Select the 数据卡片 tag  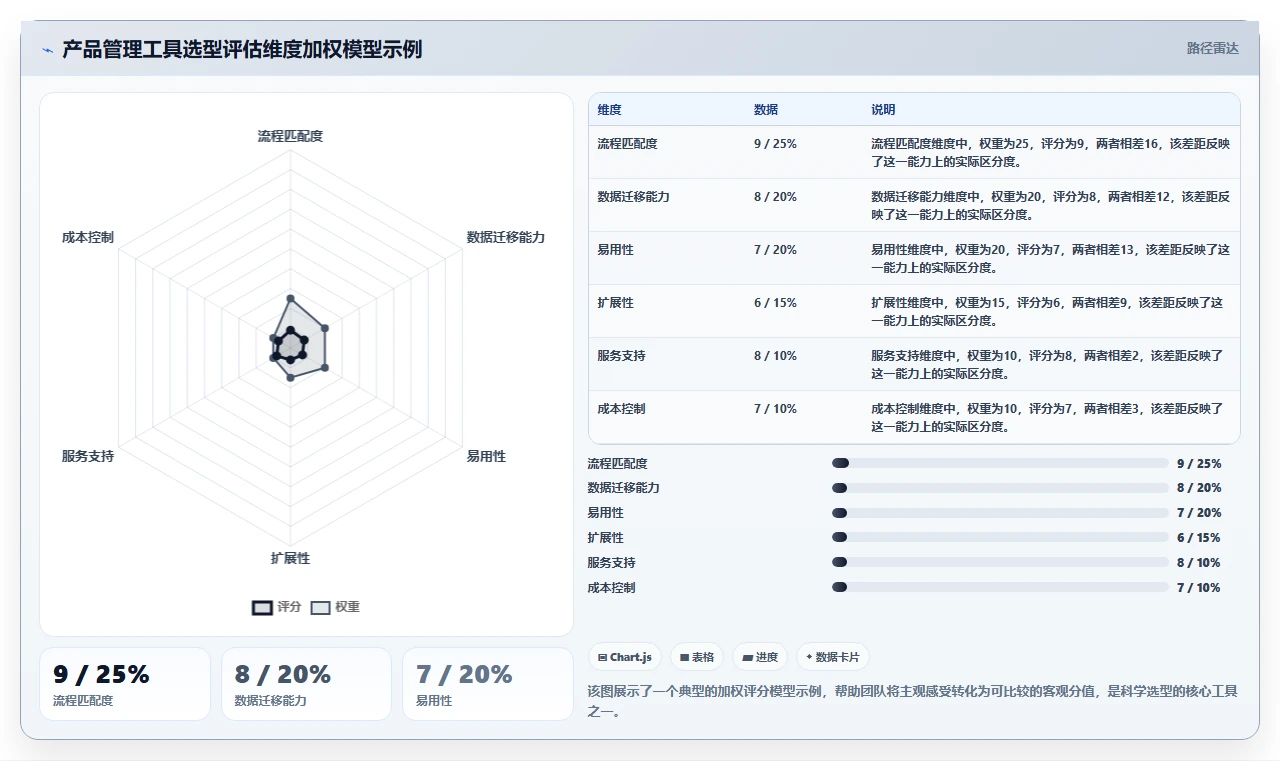(834, 657)
